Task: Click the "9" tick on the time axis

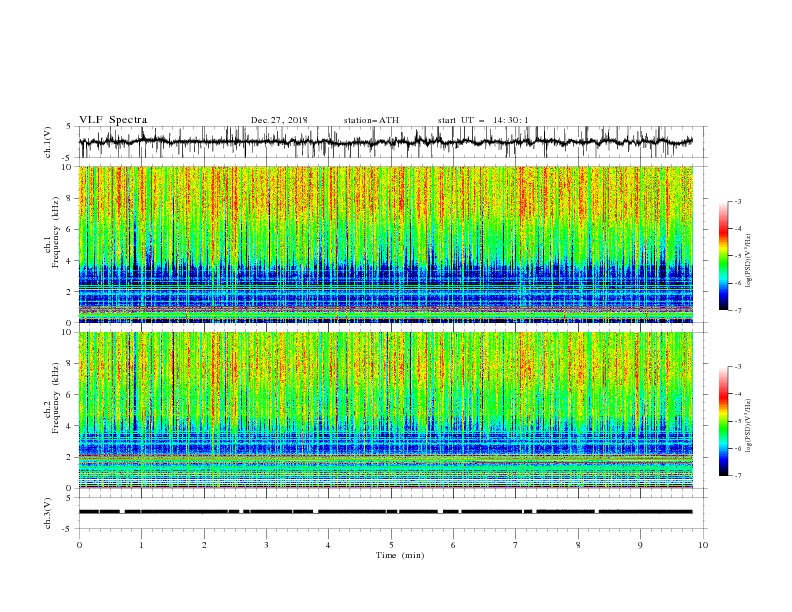Action: pyautogui.click(x=640, y=545)
